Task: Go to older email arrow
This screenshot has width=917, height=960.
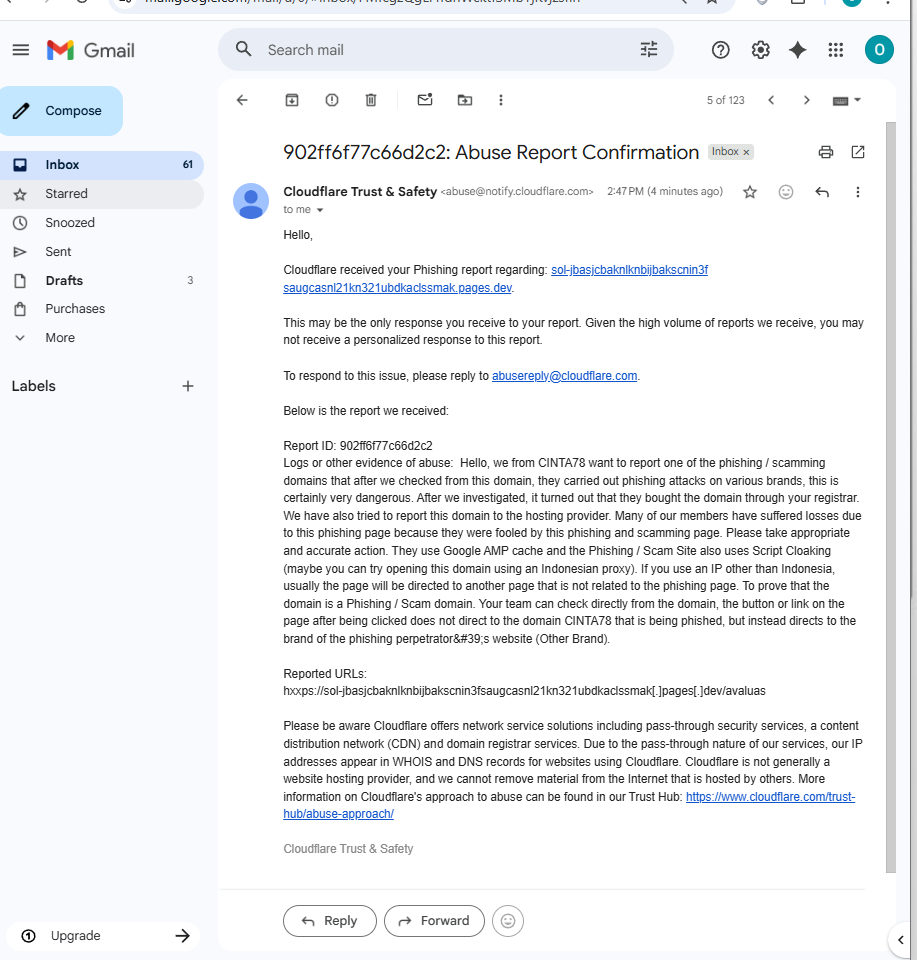Action: tap(807, 100)
